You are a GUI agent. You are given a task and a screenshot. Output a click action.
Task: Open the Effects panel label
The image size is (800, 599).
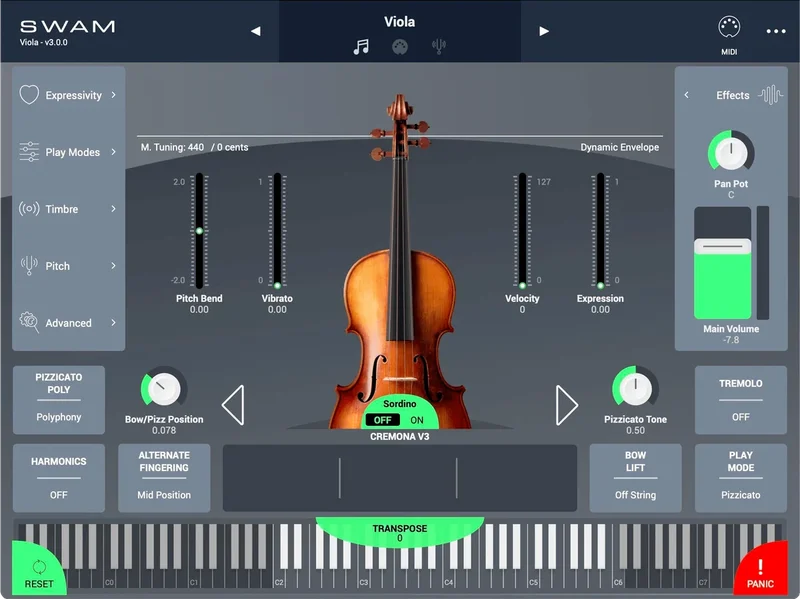coord(733,95)
